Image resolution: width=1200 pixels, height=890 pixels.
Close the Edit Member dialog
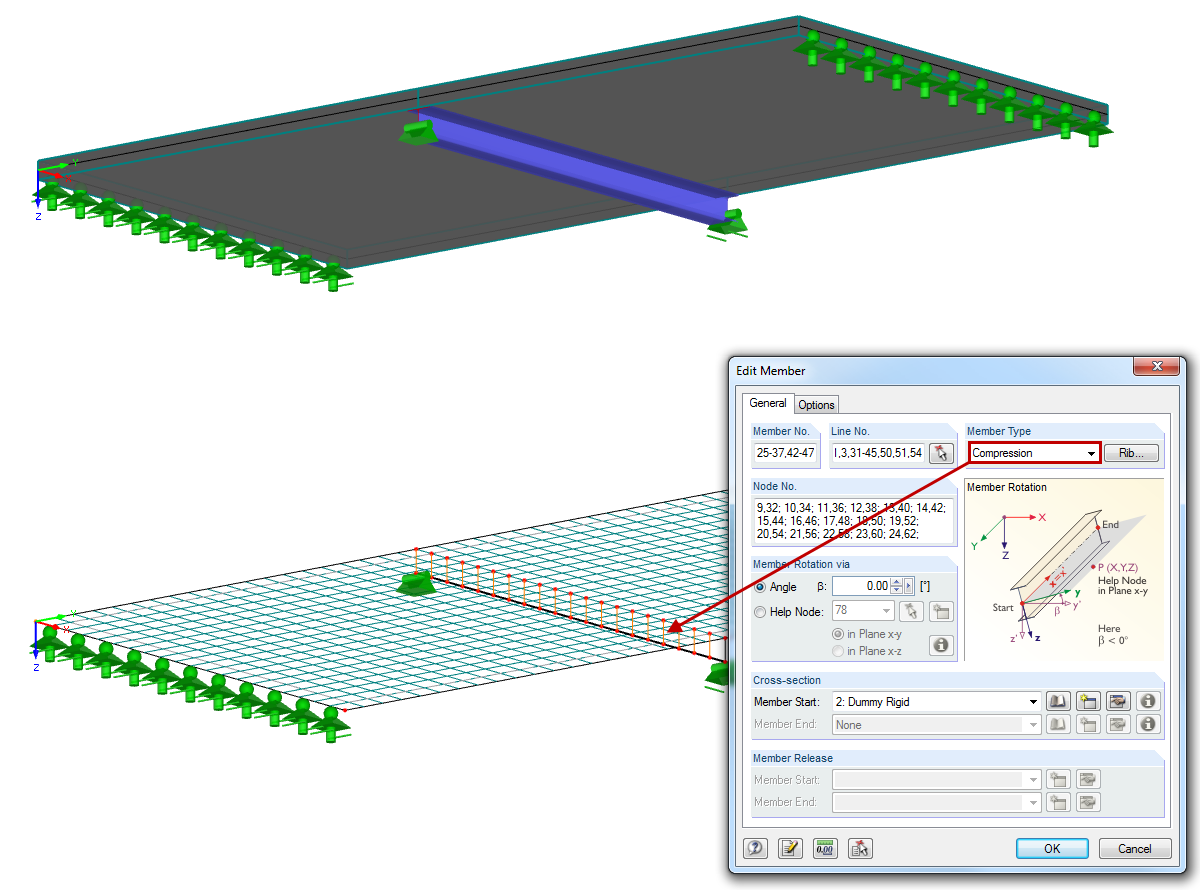1157,366
